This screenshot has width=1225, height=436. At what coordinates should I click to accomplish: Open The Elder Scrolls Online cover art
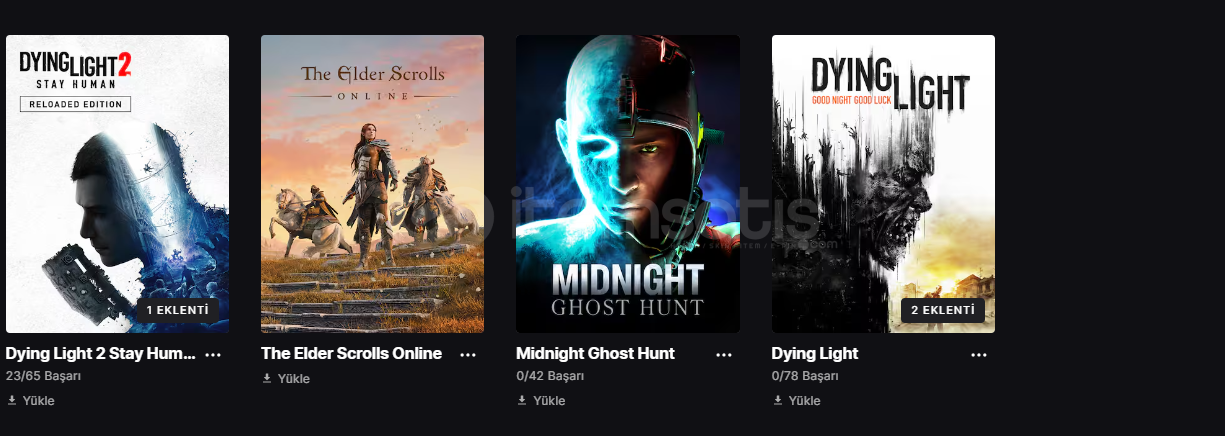(372, 184)
